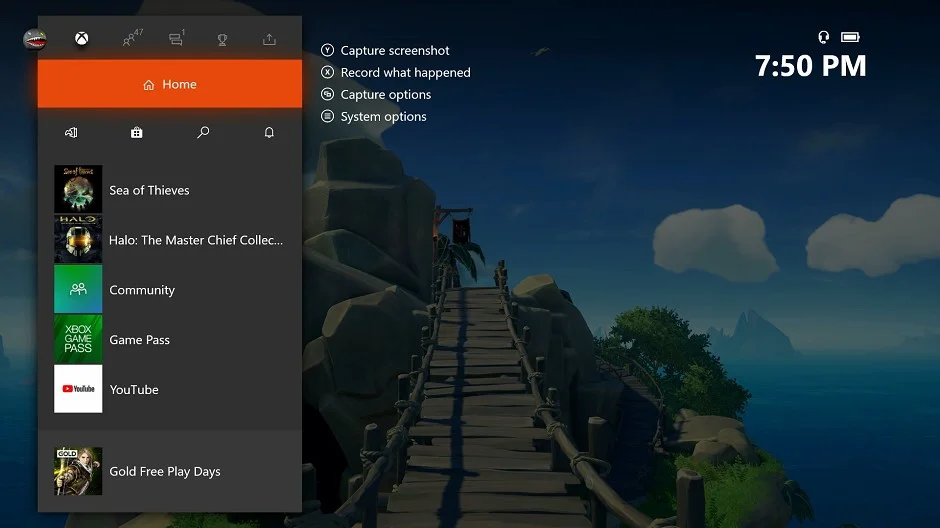940x528 pixels.
Task: Open the Microsoft Store bag icon
Action: (x=137, y=132)
